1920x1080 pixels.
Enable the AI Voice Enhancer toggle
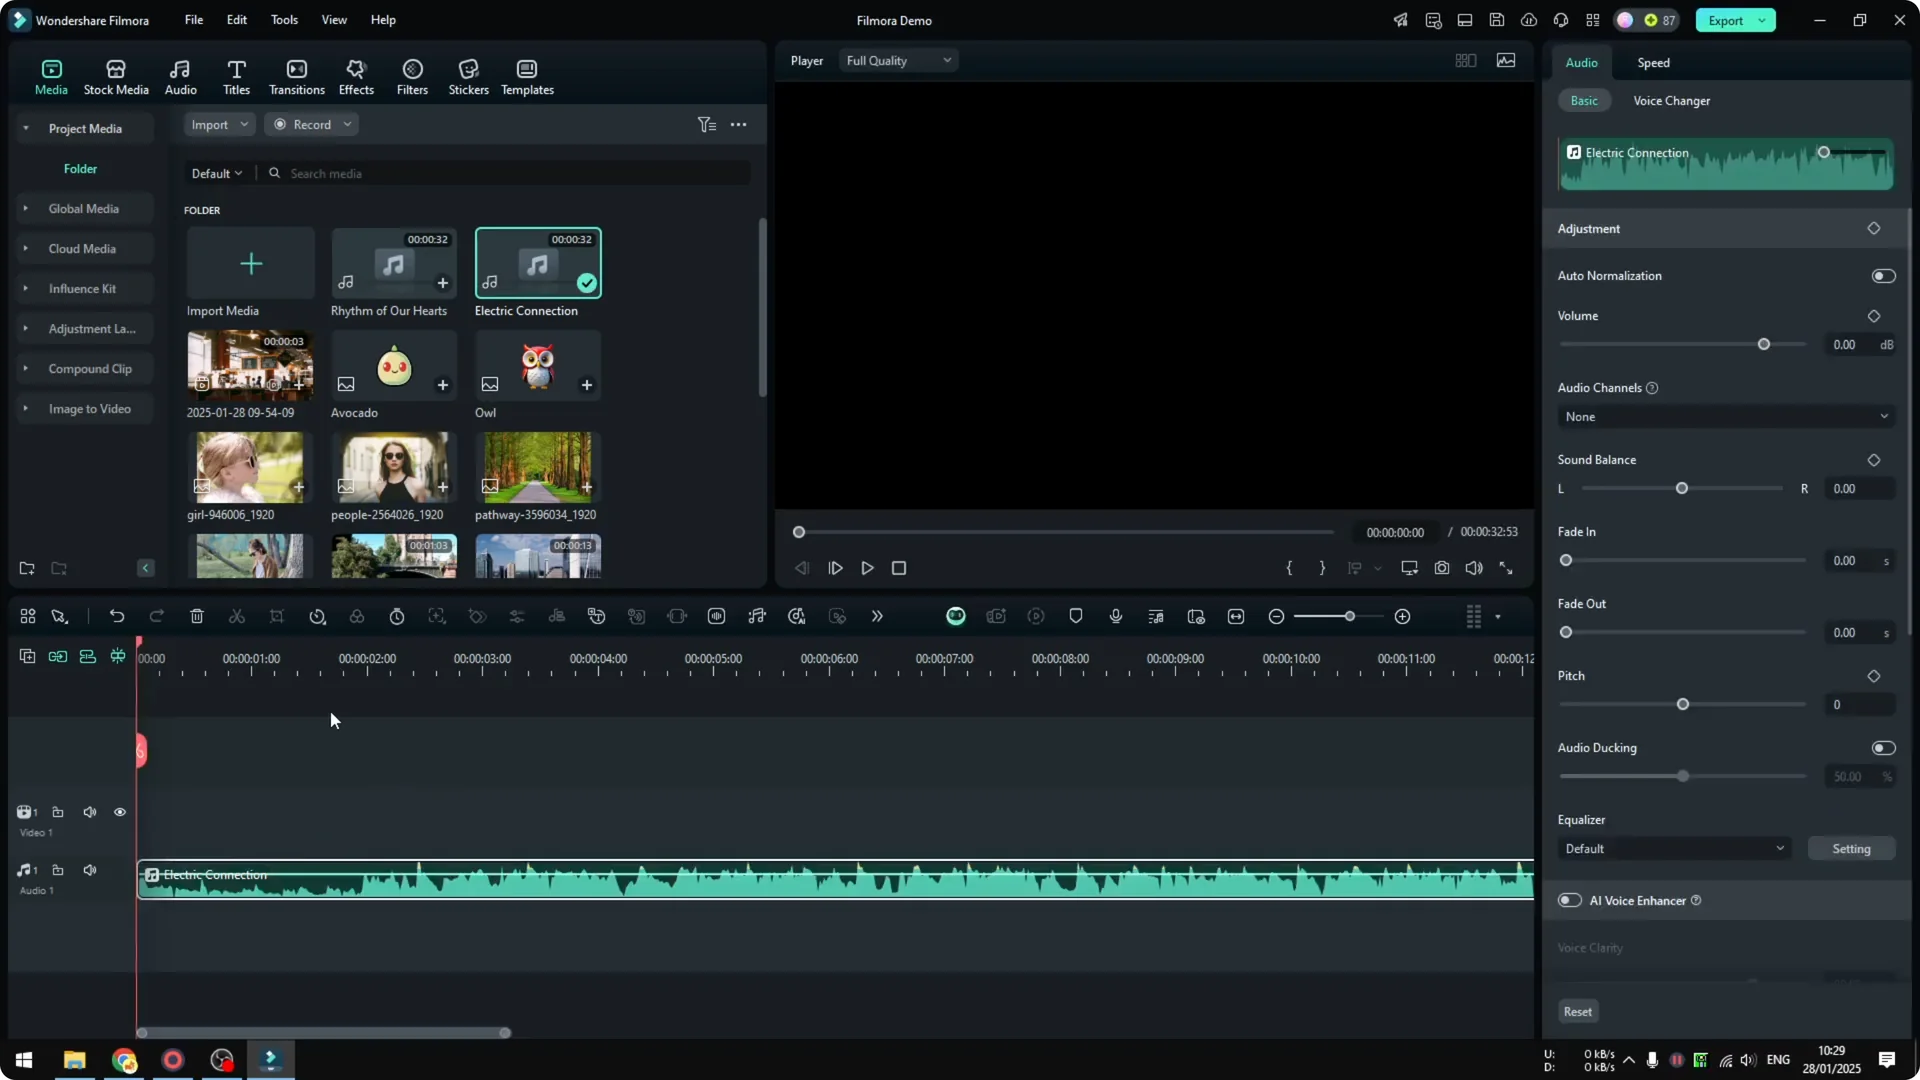1569,900
